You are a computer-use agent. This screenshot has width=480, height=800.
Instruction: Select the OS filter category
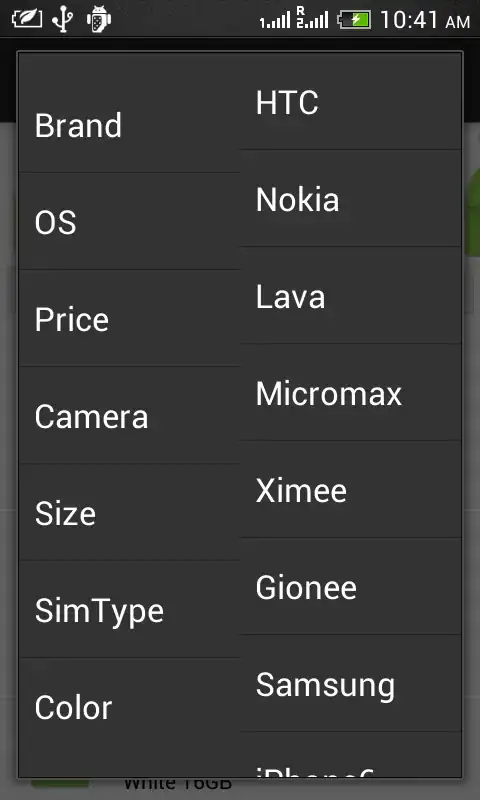pos(129,221)
